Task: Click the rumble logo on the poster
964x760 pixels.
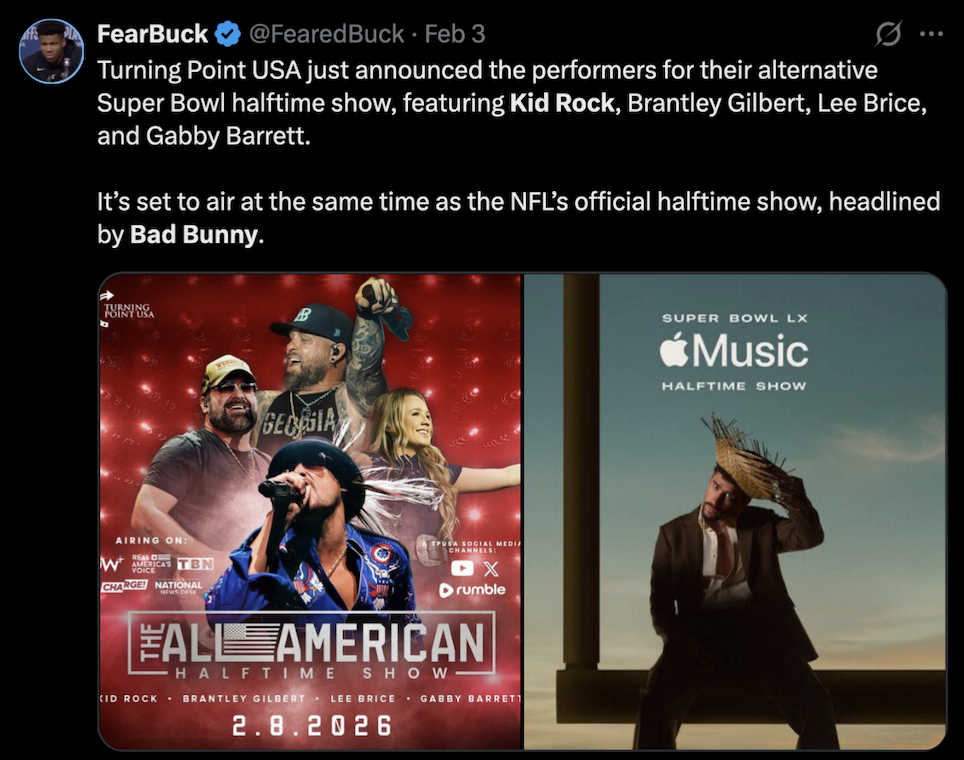Action: tap(472, 590)
